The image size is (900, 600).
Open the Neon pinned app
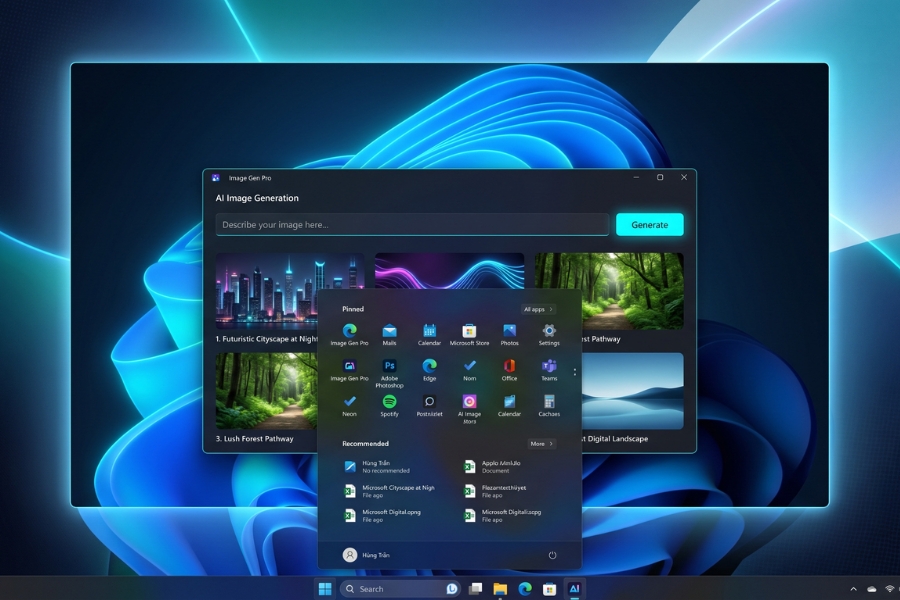[x=349, y=406]
